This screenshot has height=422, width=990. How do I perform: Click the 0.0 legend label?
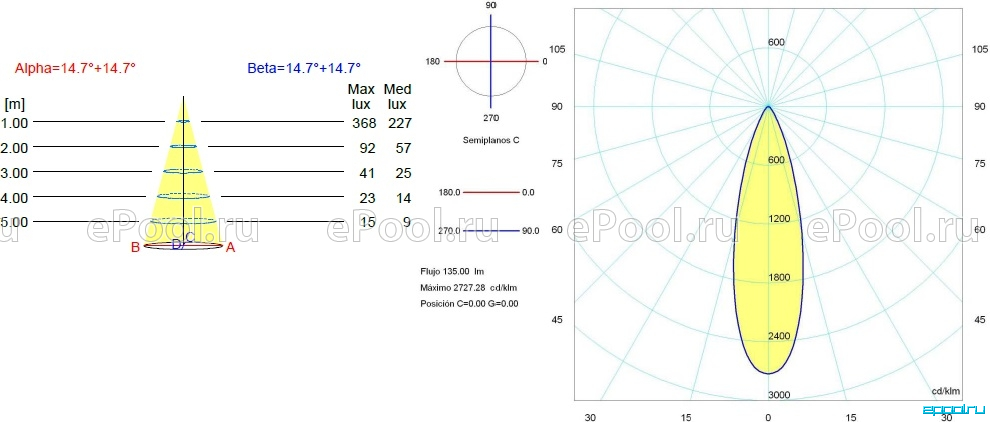tap(528, 192)
